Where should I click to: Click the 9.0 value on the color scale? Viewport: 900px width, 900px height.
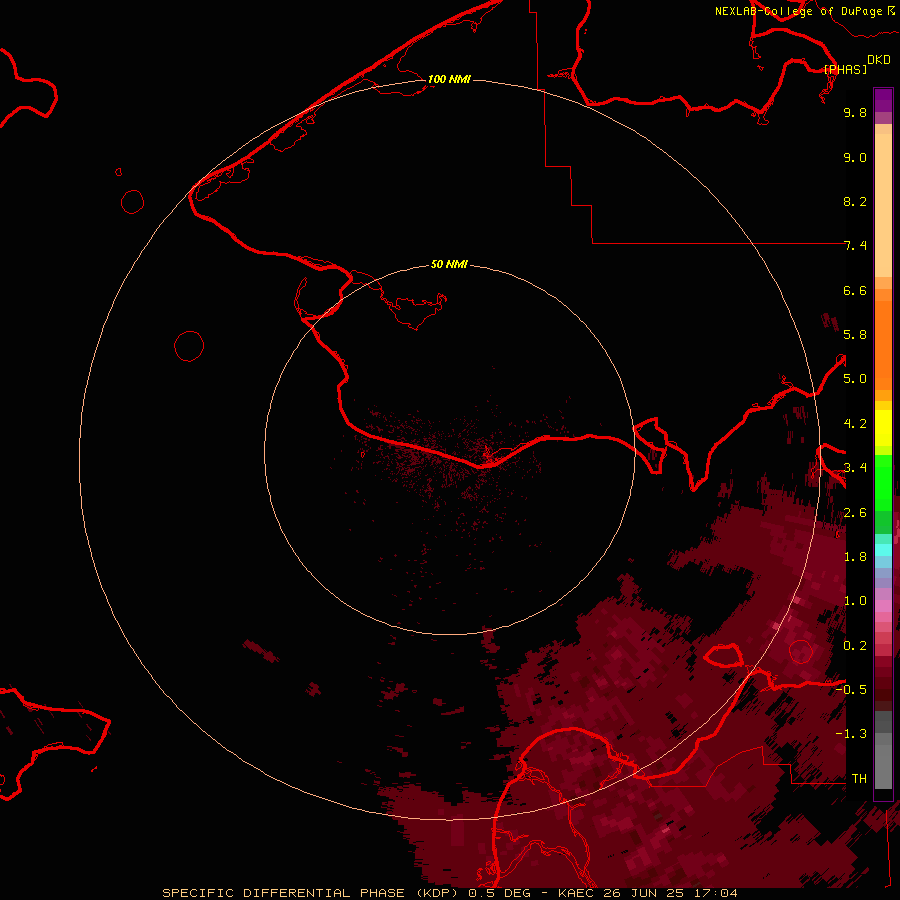coord(855,157)
